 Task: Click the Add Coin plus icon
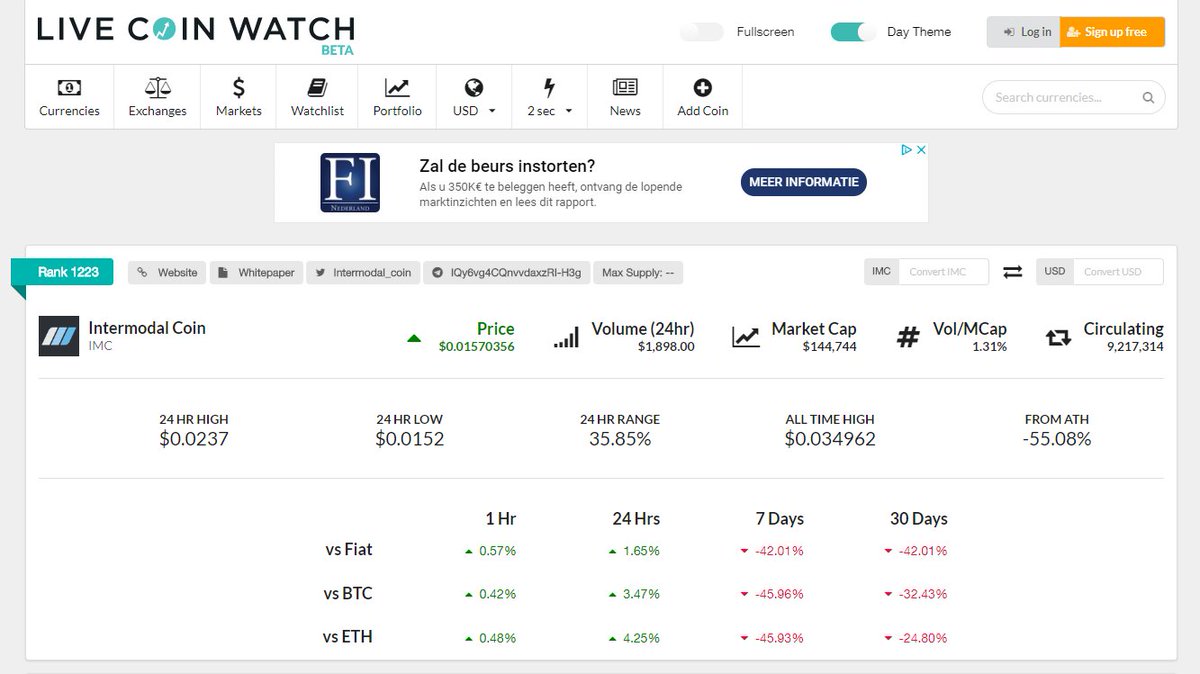tap(703, 87)
